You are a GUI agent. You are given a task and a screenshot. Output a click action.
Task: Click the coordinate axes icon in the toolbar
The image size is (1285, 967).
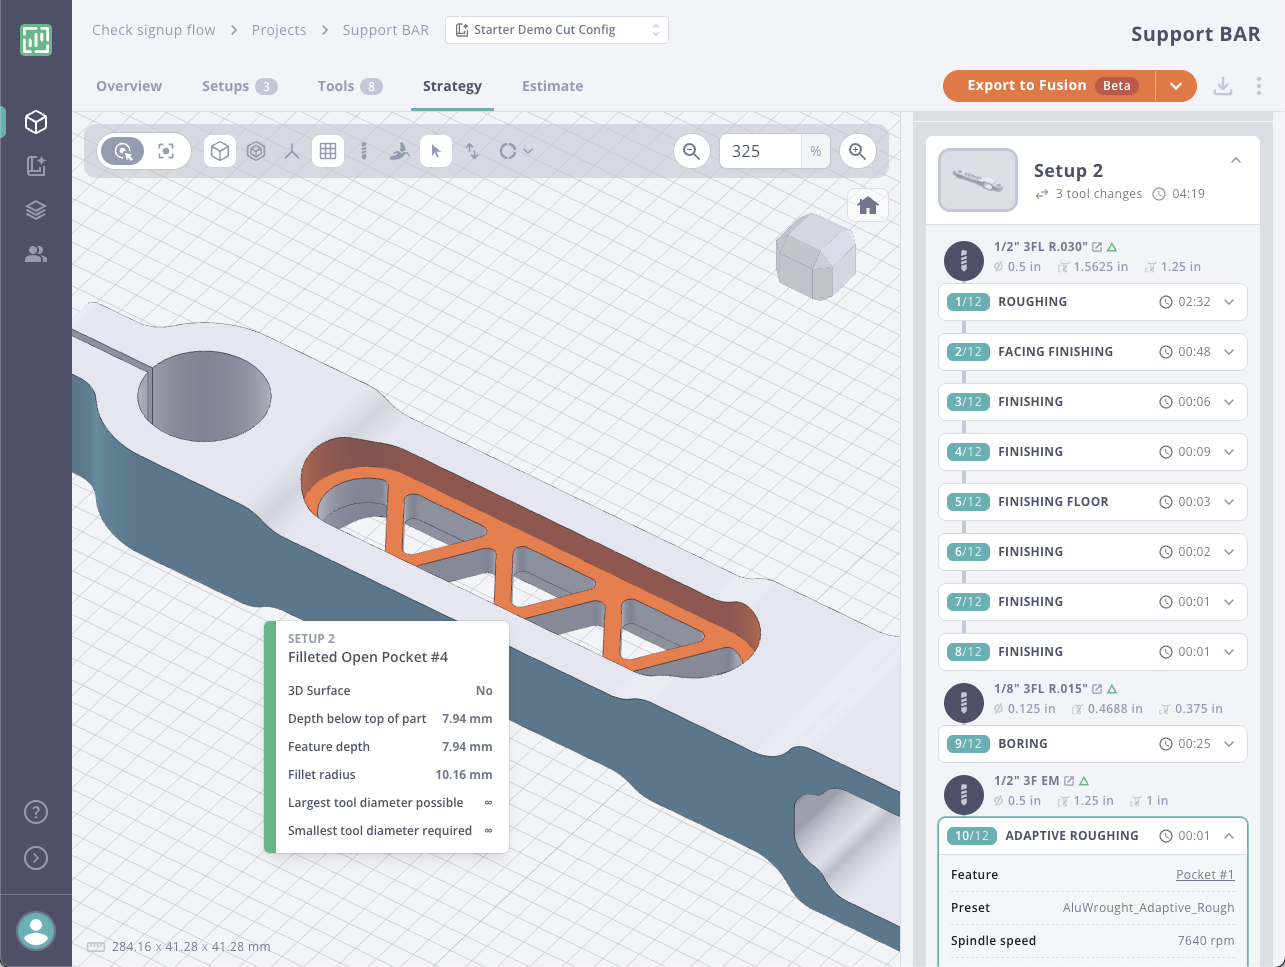[x=292, y=151]
